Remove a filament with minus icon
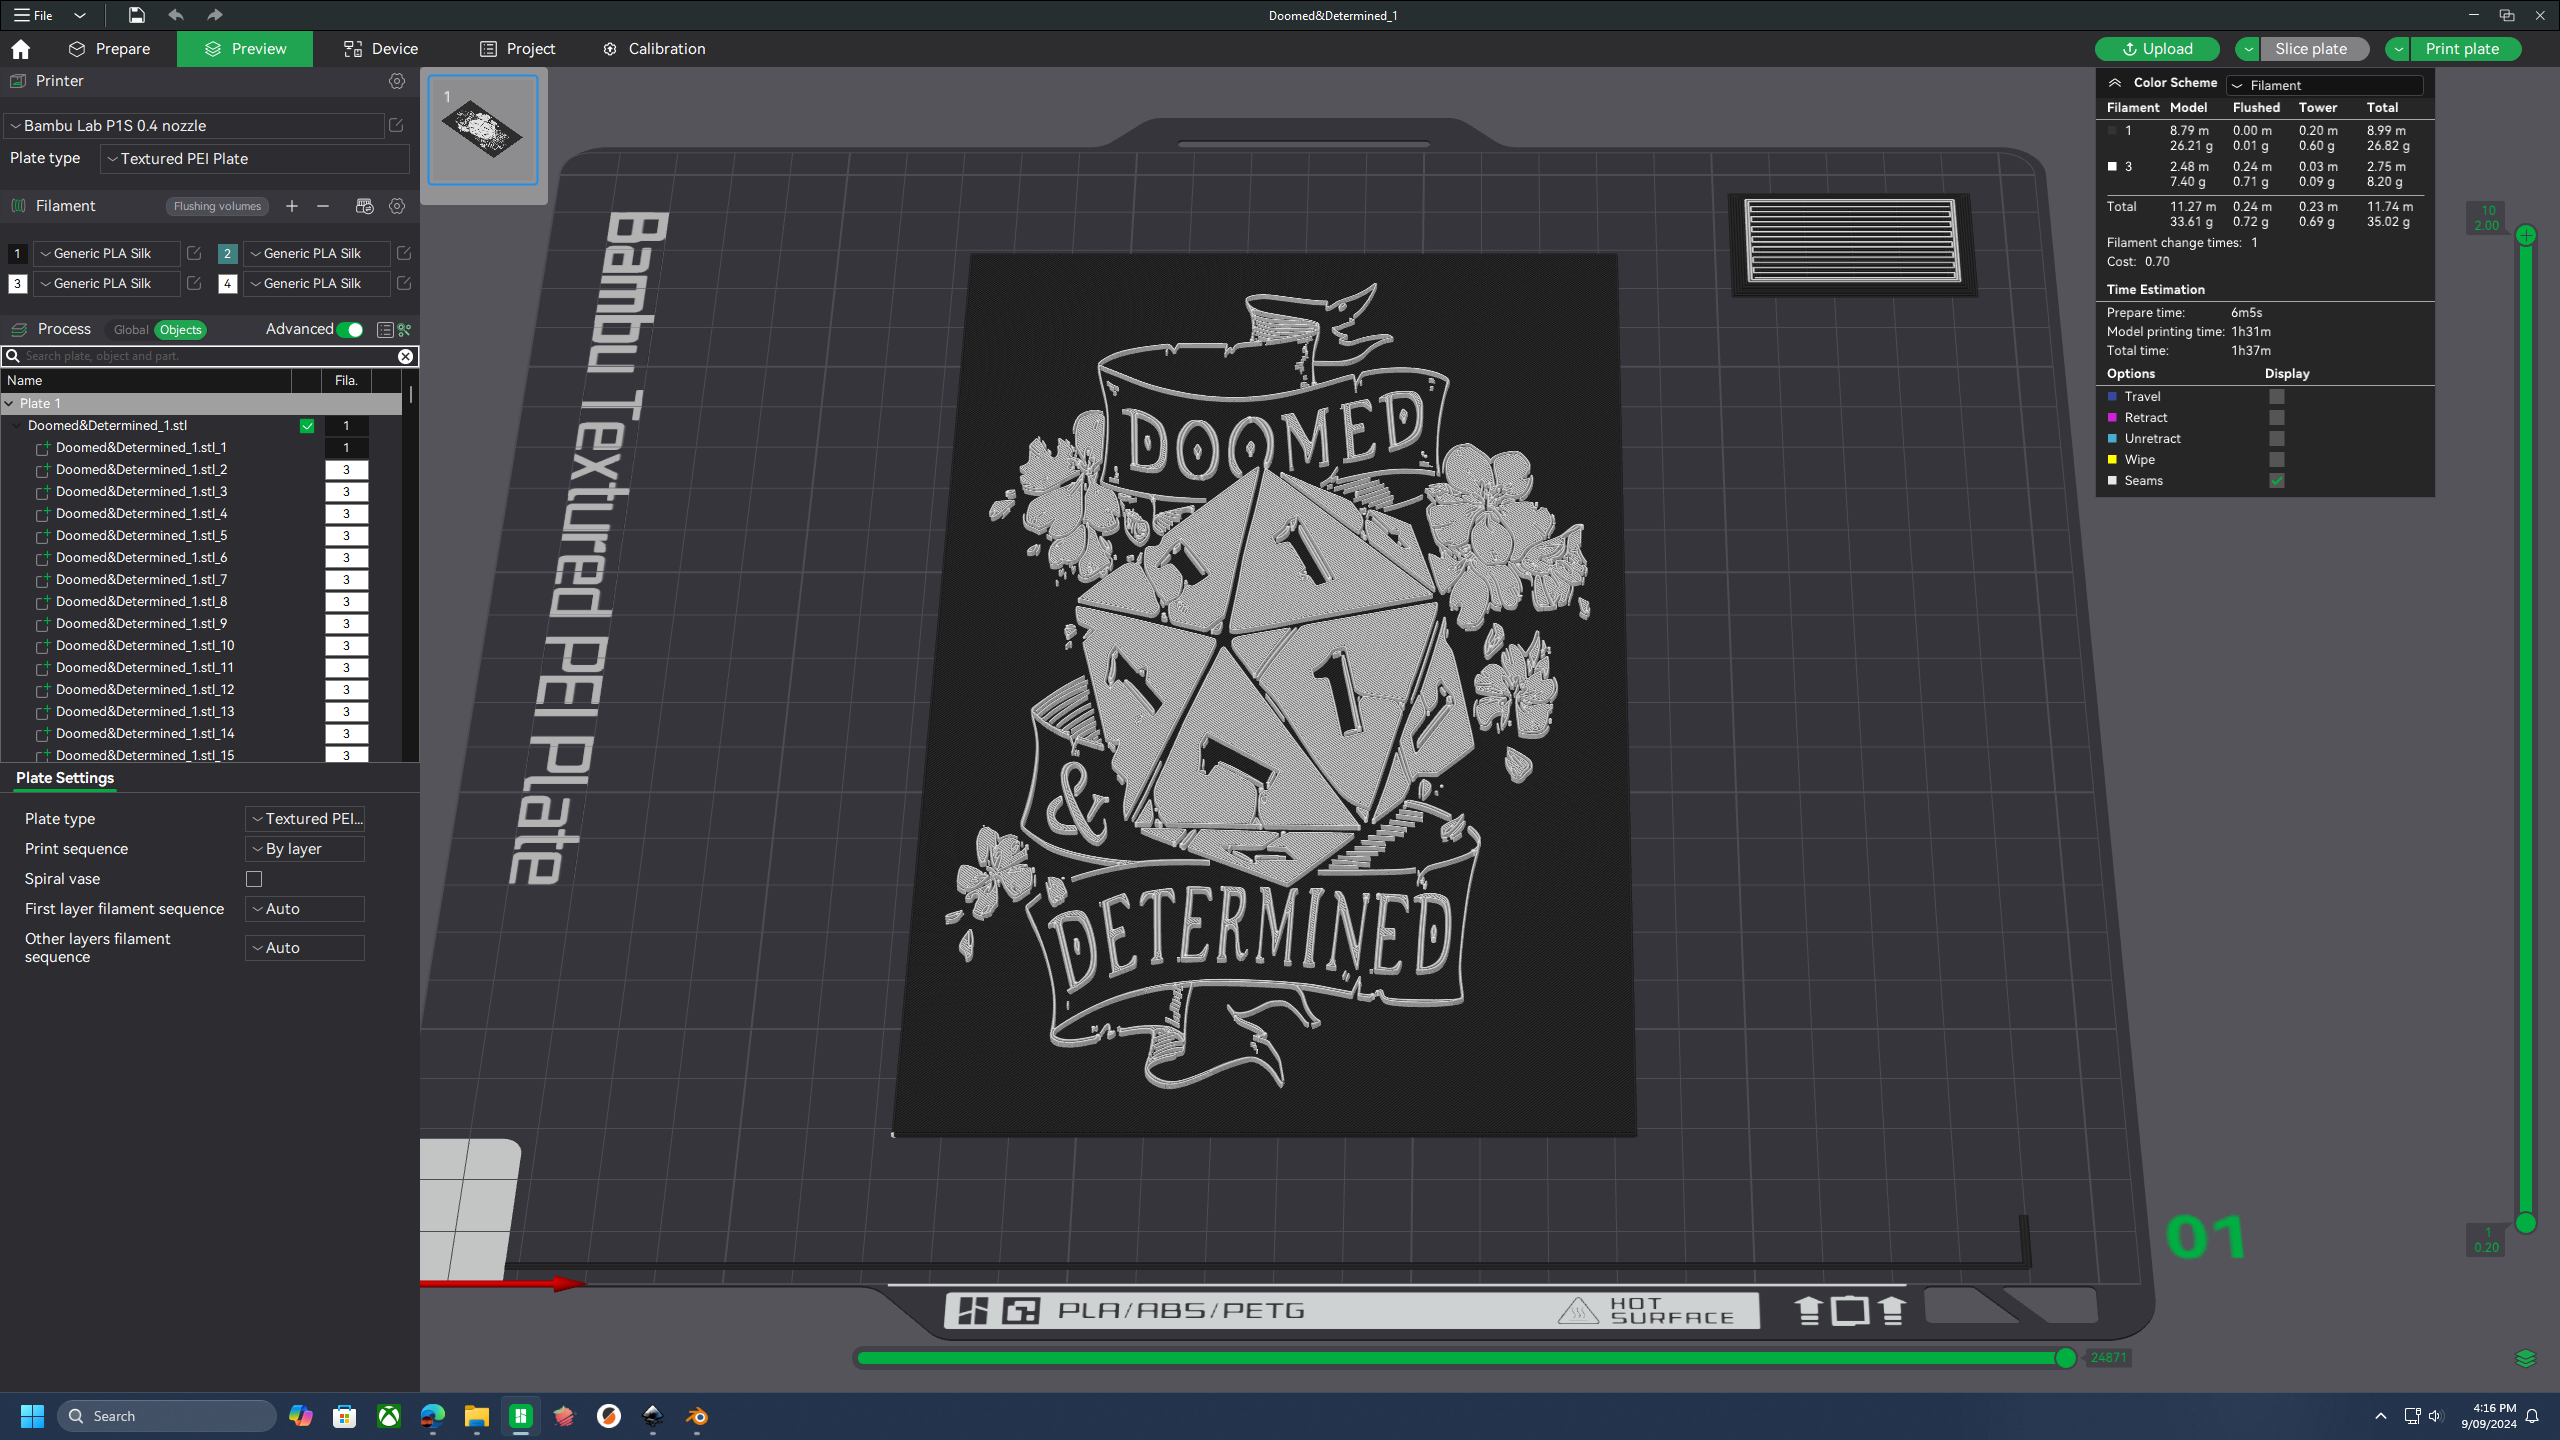The image size is (2560, 1440). click(x=323, y=206)
